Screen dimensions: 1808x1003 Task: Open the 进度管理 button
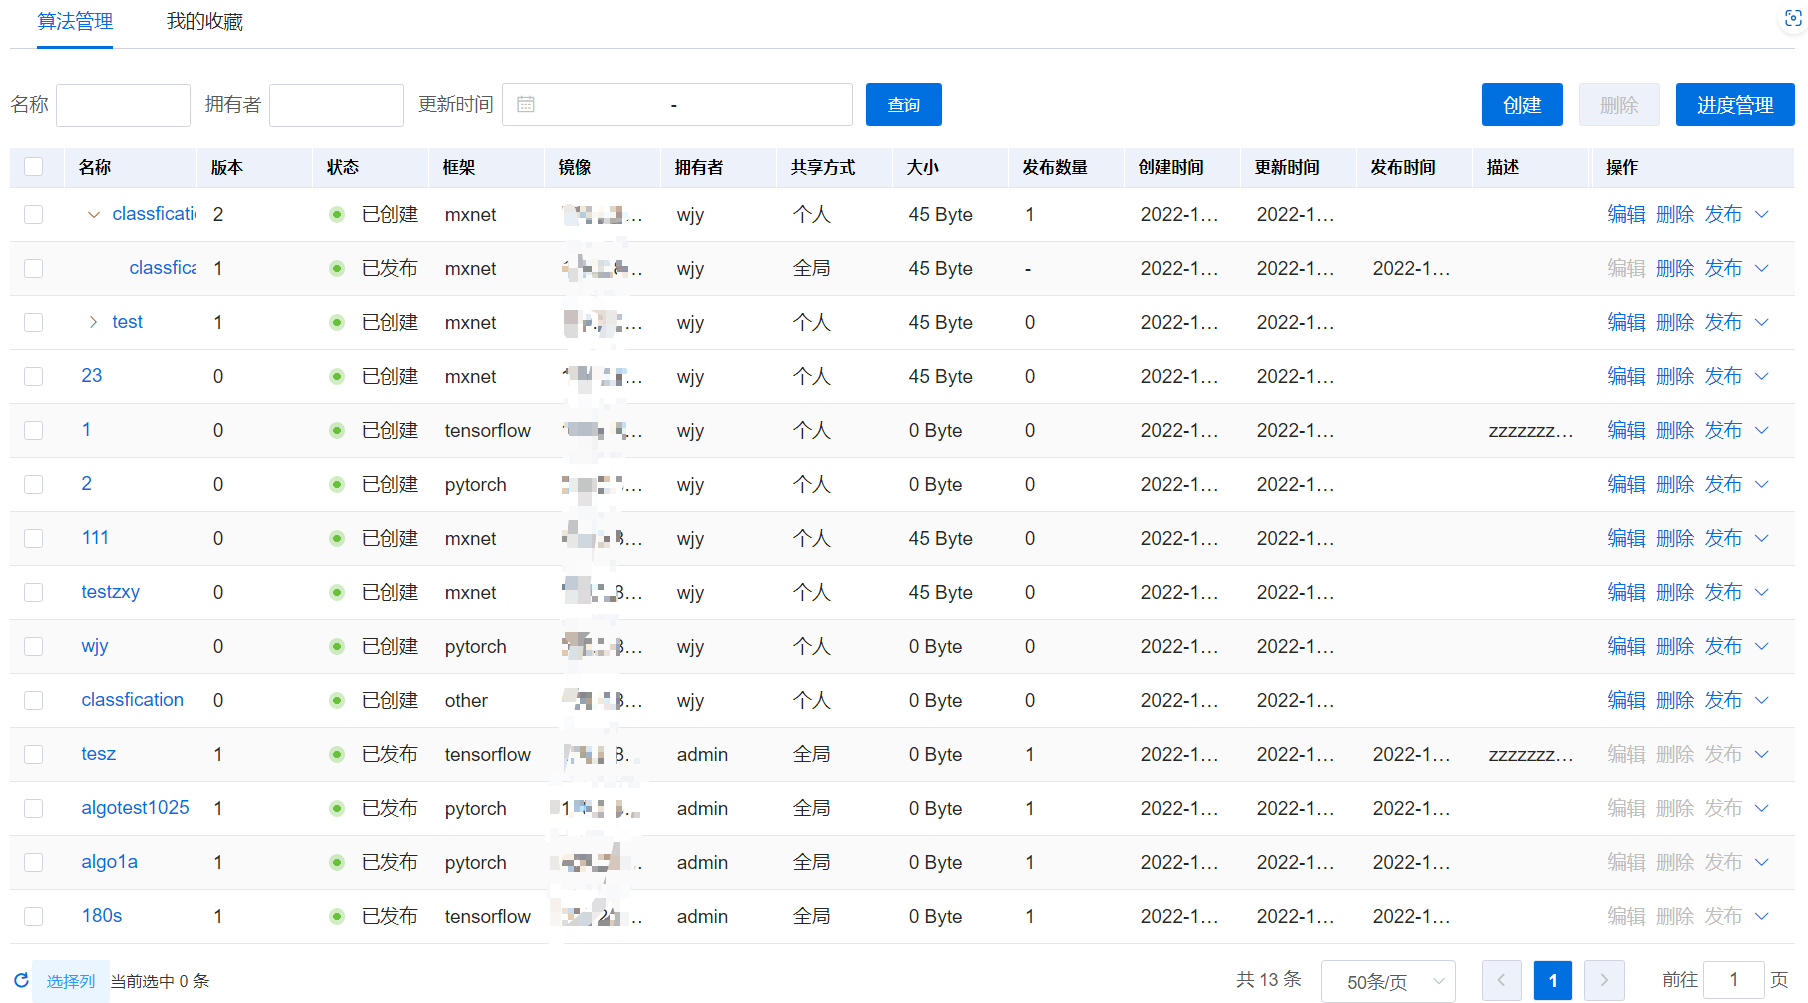[x=1734, y=105]
